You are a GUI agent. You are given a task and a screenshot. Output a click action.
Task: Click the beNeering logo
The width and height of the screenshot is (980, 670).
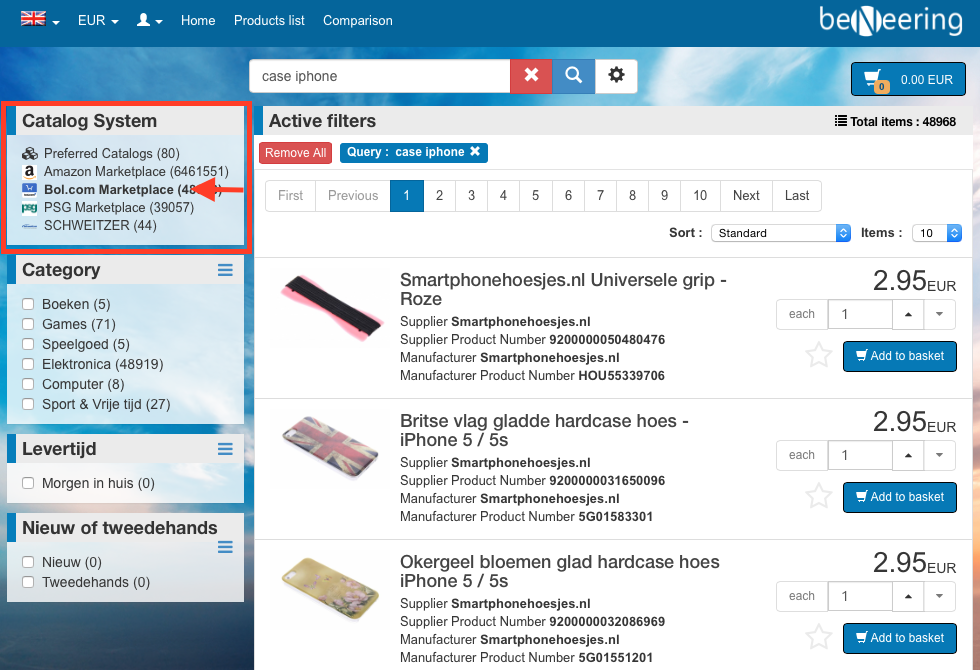point(891,21)
